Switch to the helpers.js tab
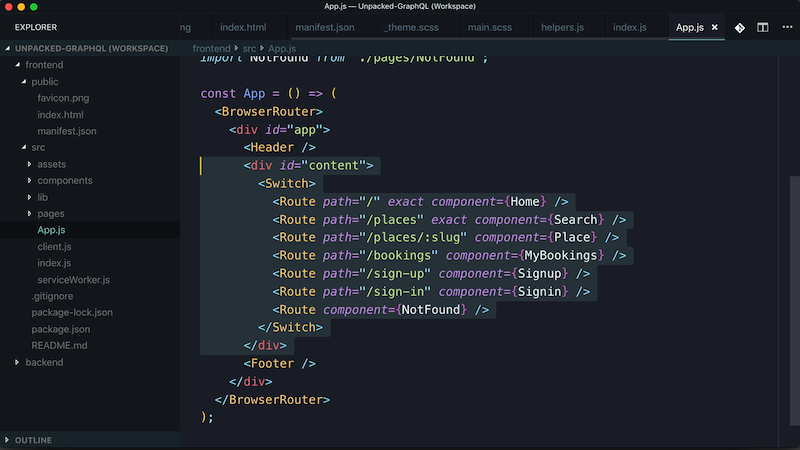This screenshot has height=450, width=800. [x=562, y=28]
